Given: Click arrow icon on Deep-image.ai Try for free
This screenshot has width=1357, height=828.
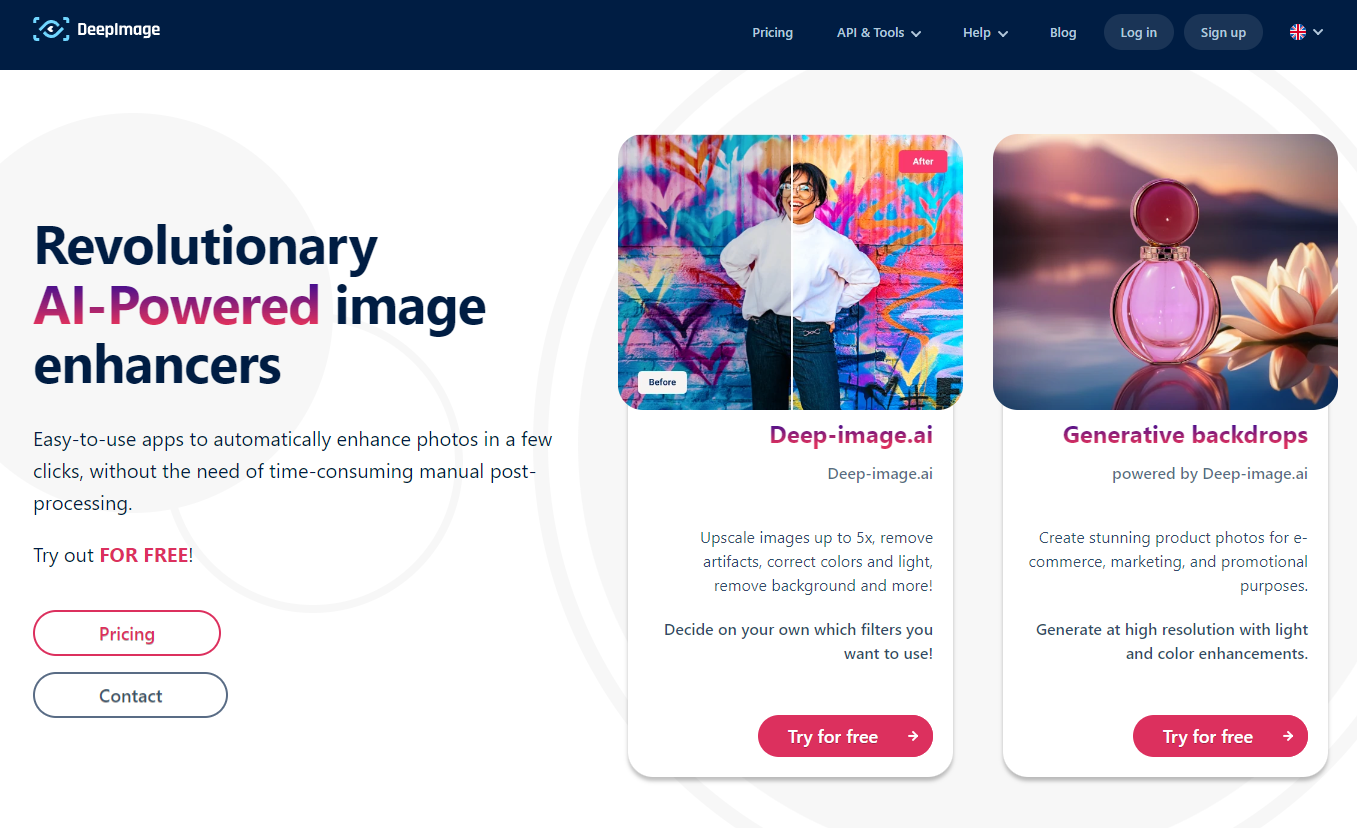Looking at the screenshot, I should click(913, 736).
